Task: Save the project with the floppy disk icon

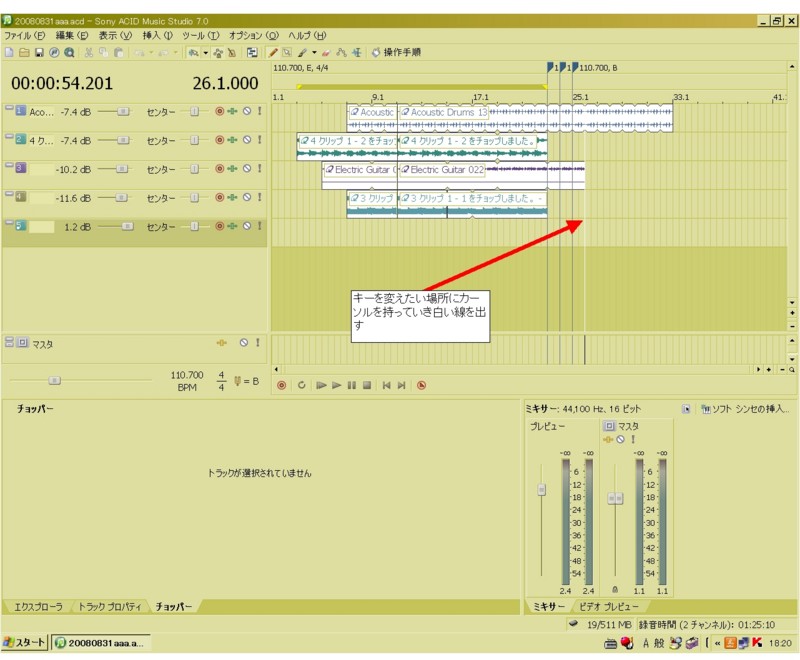Action: (x=39, y=53)
